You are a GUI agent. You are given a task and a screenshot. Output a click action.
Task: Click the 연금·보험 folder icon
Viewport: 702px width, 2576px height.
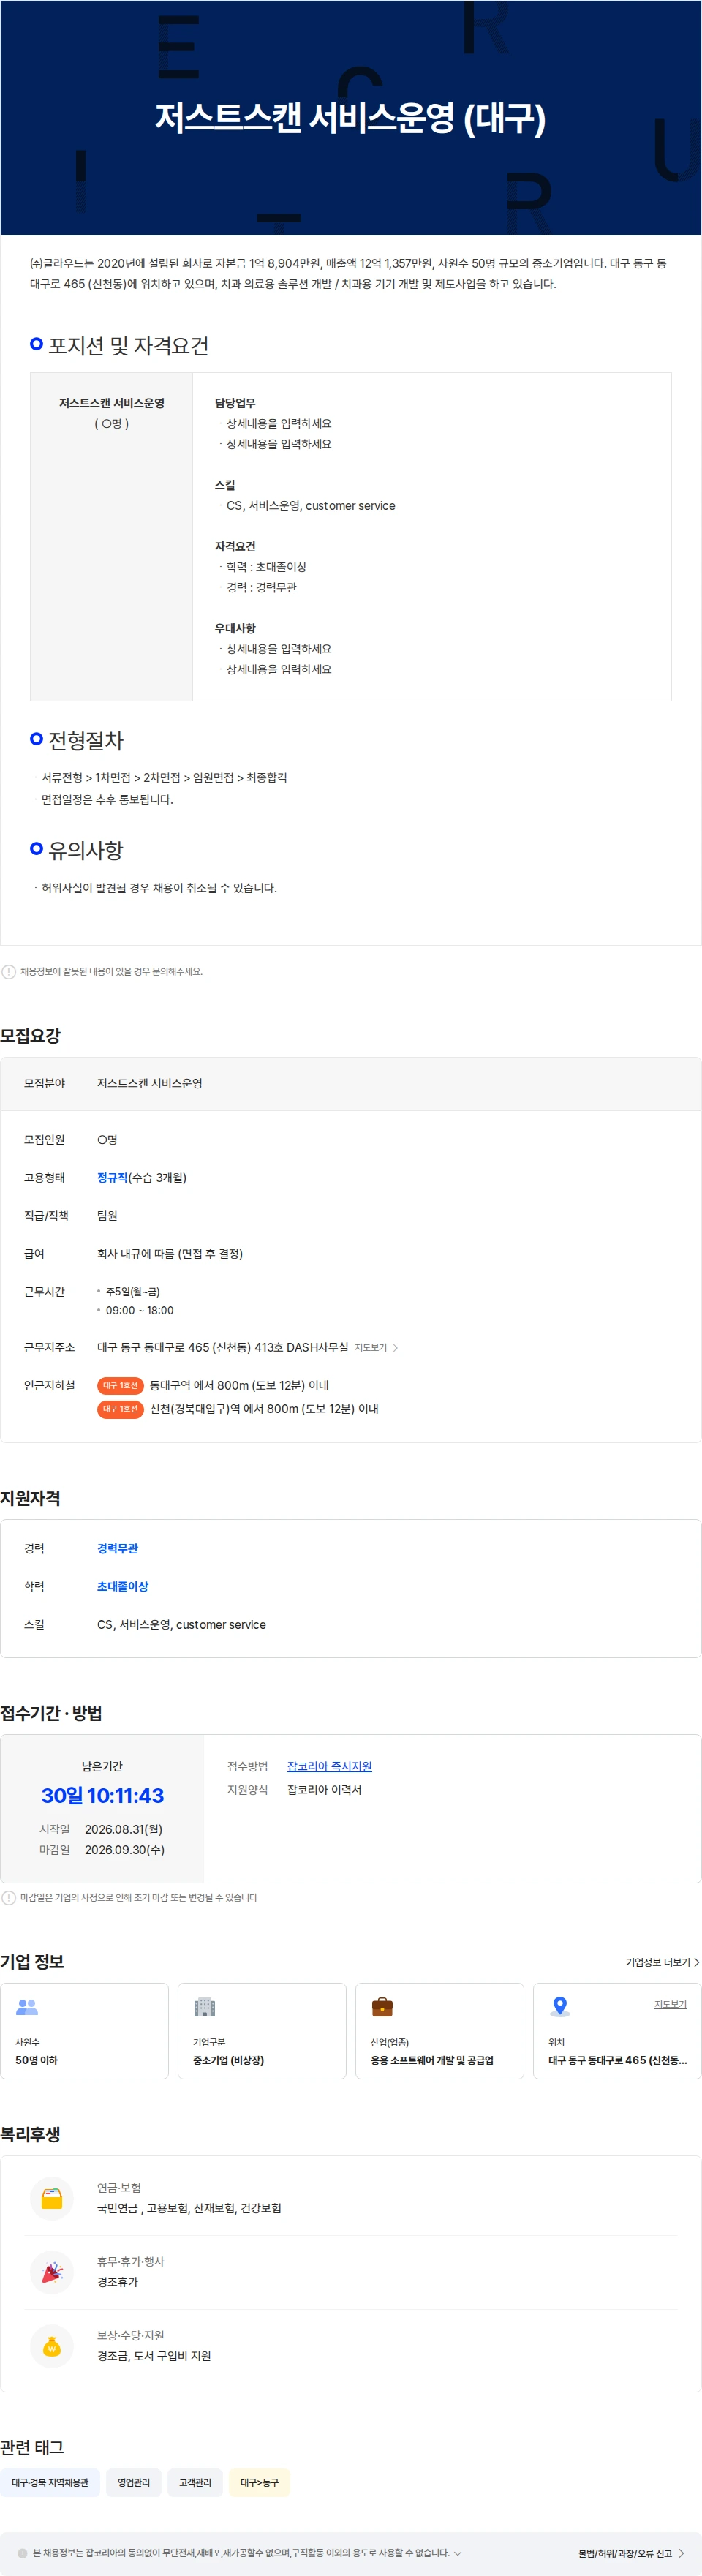point(52,2198)
